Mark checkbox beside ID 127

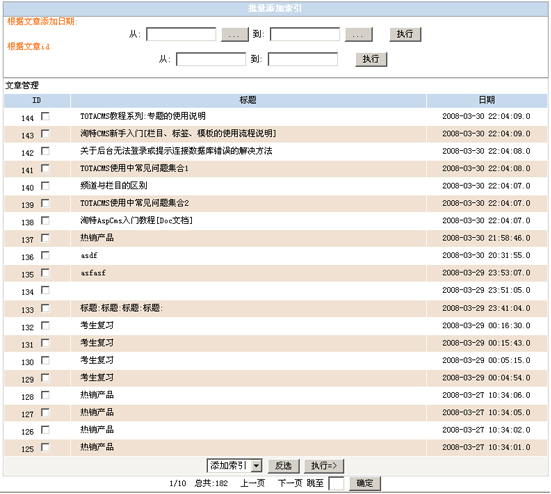click(x=45, y=412)
